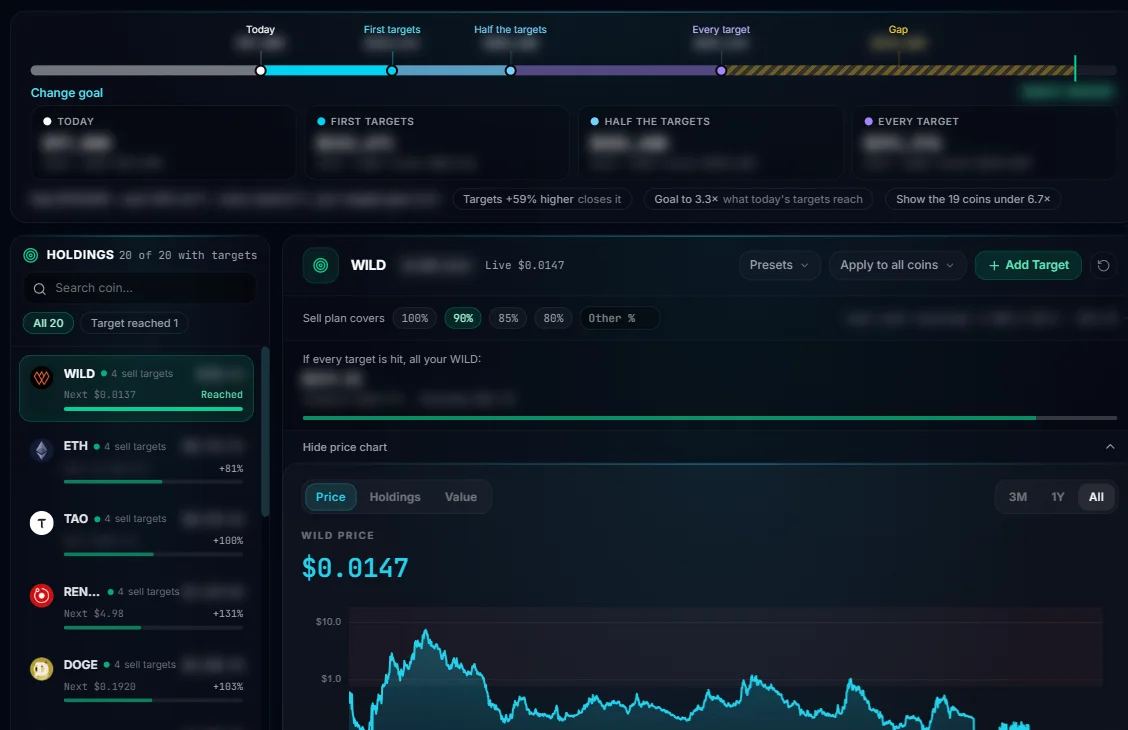This screenshot has height=730, width=1128.
Task: Open the HALF THE TARGETS summary card
Action: click(x=711, y=142)
